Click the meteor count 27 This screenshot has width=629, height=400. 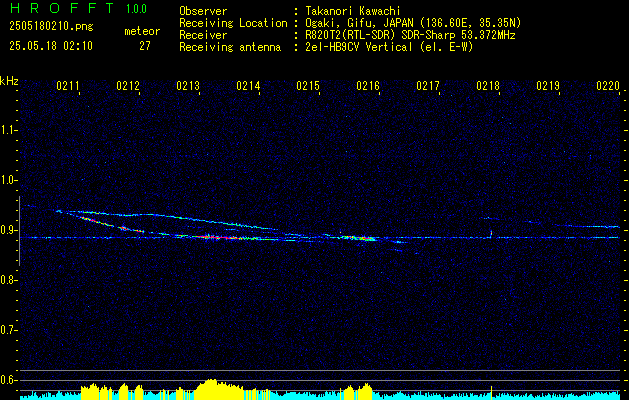[x=145, y=46]
